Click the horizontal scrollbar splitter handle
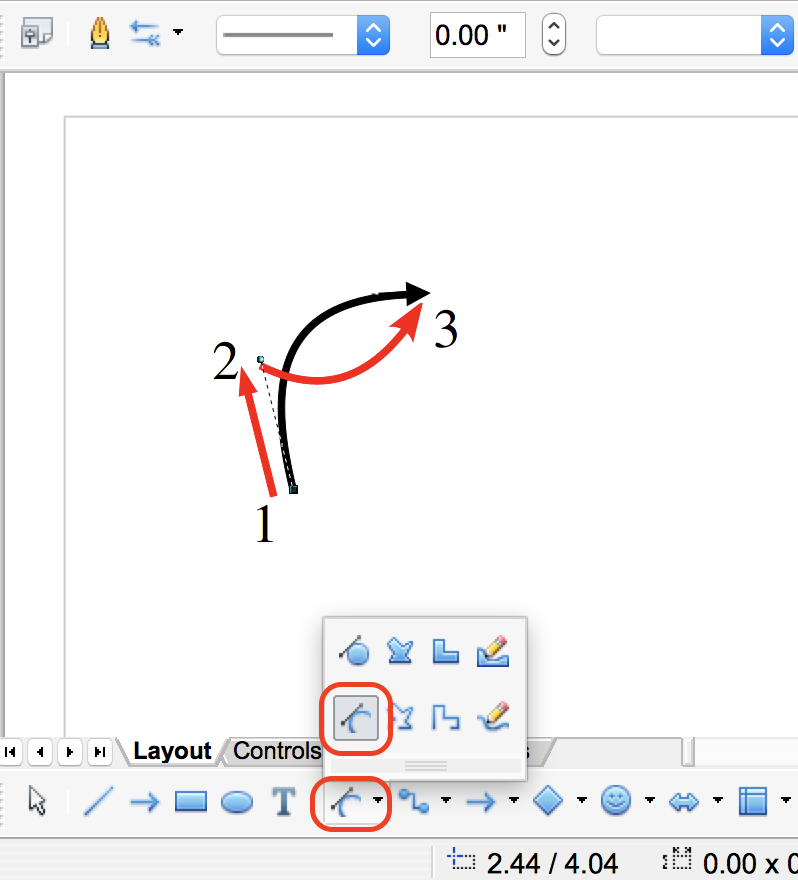The height and width of the screenshot is (880, 798). [x=688, y=752]
